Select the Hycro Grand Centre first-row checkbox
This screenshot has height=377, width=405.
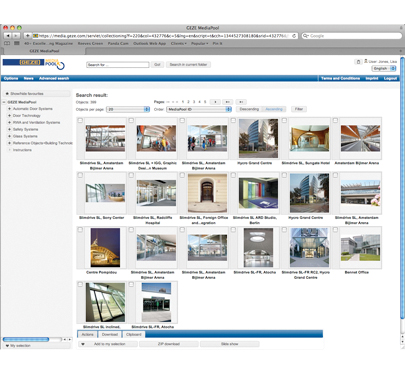pyautogui.click(x=233, y=120)
